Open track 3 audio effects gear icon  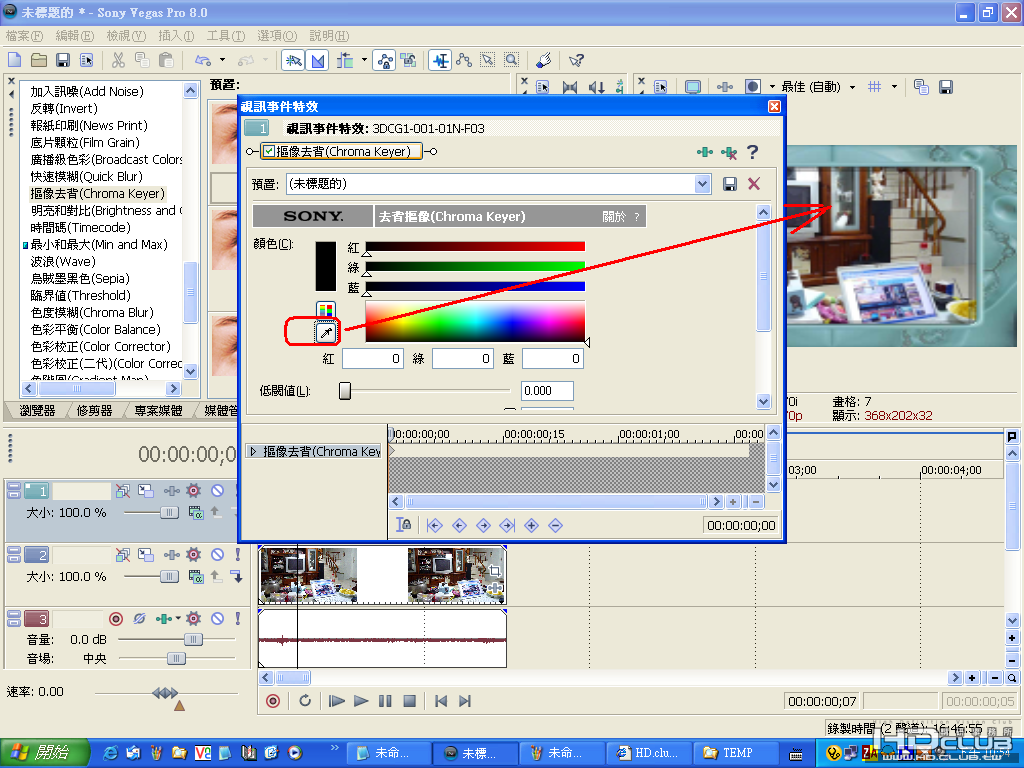pos(194,619)
